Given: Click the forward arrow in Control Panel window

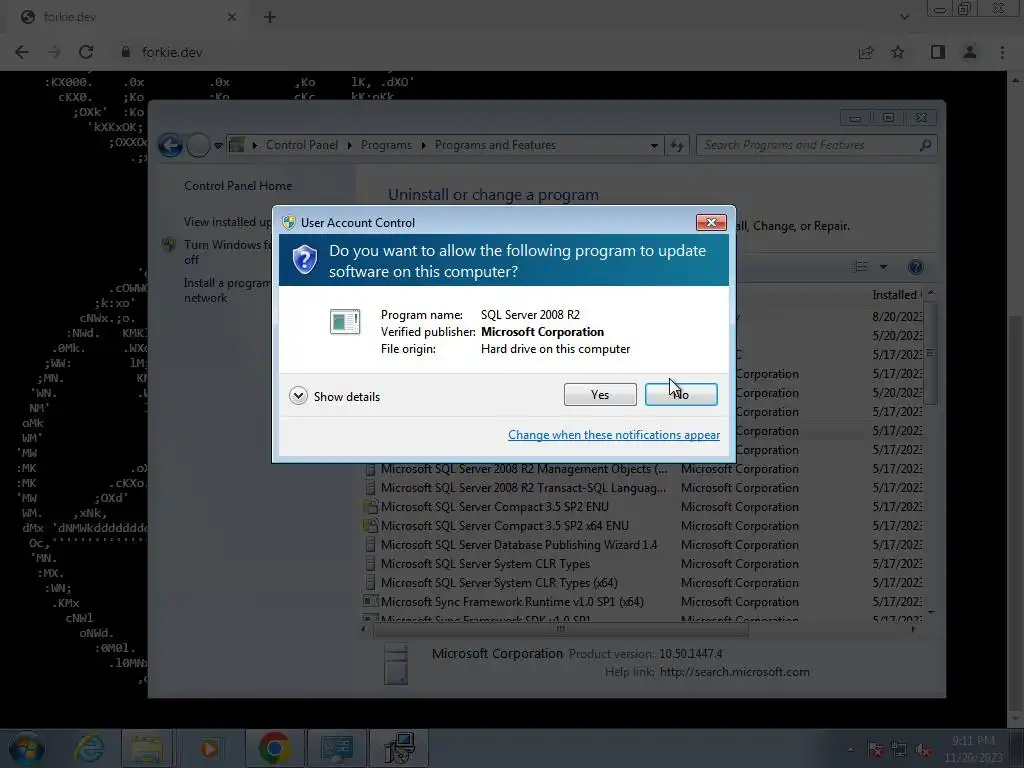Looking at the screenshot, I should tap(198, 145).
